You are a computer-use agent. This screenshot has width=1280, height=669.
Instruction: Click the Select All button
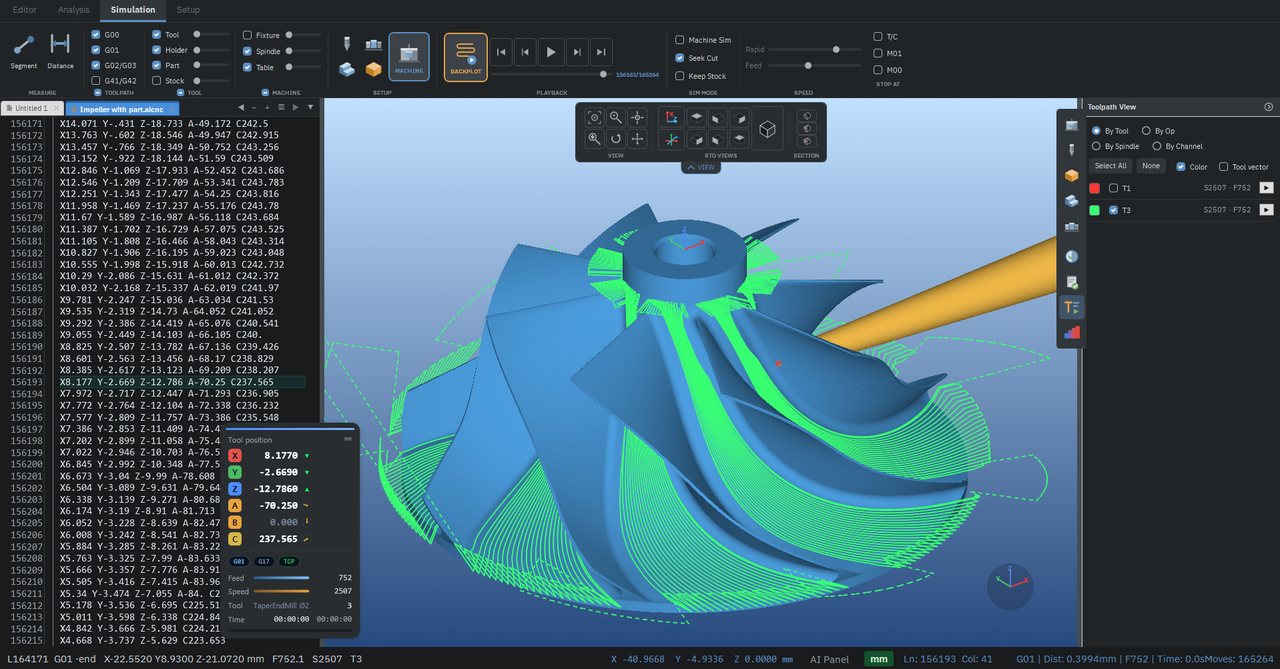[x=1110, y=166]
